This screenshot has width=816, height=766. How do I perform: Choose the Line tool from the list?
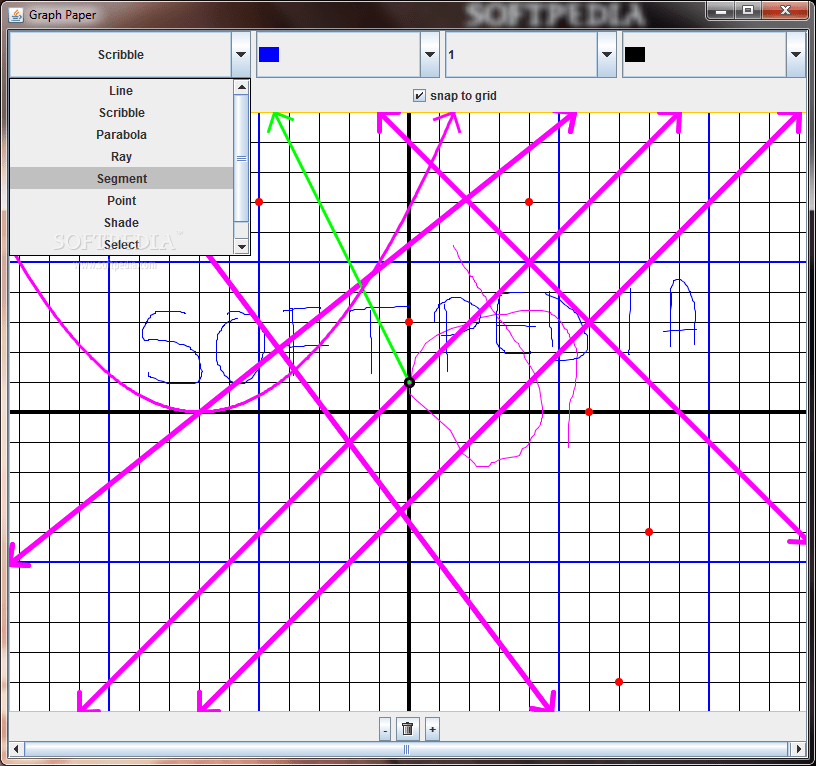[120, 90]
